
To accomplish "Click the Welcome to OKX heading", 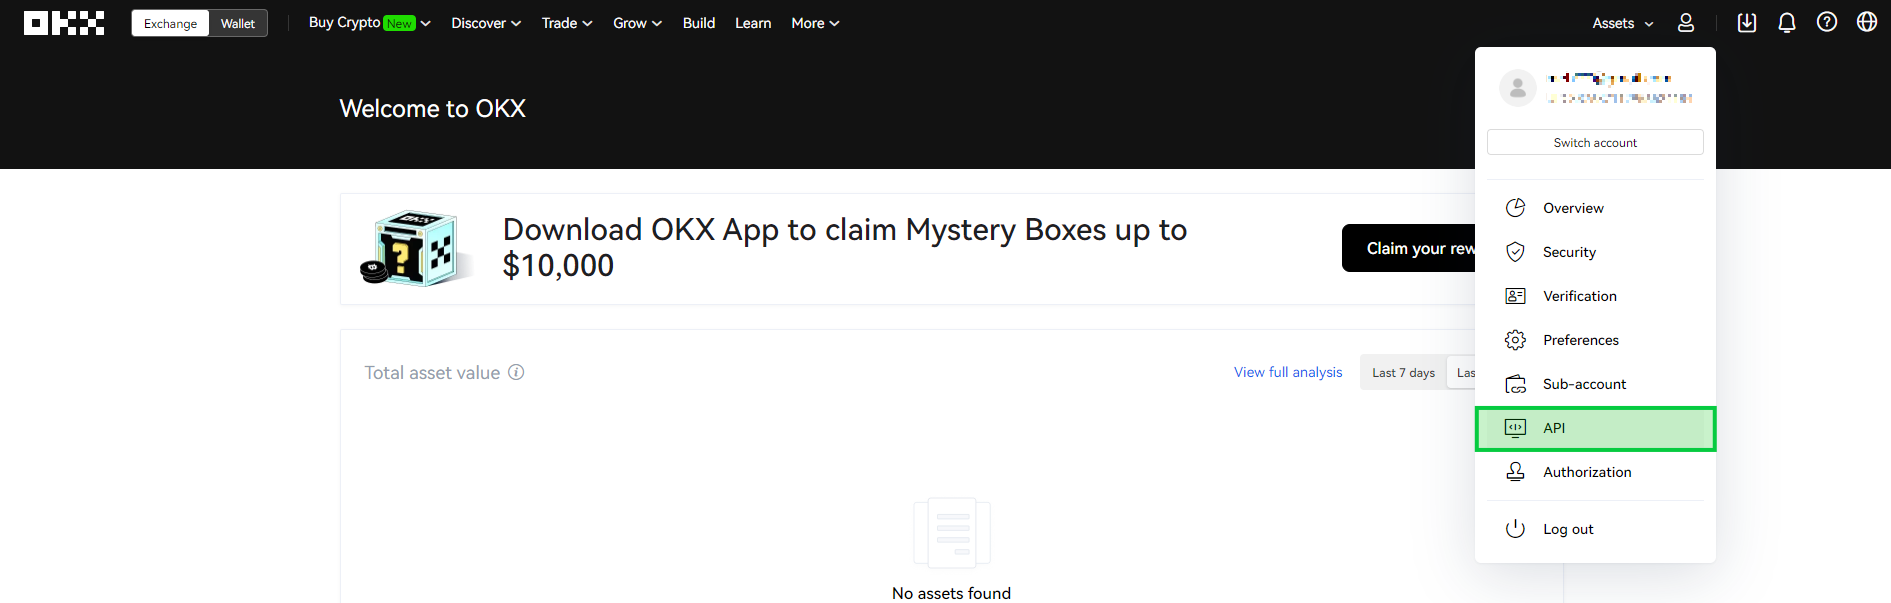I will click(x=432, y=108).
